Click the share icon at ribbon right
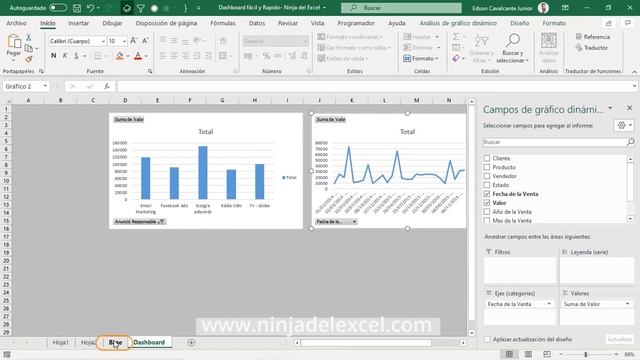This screenshot has width=640, height=360. coord(609,23)
